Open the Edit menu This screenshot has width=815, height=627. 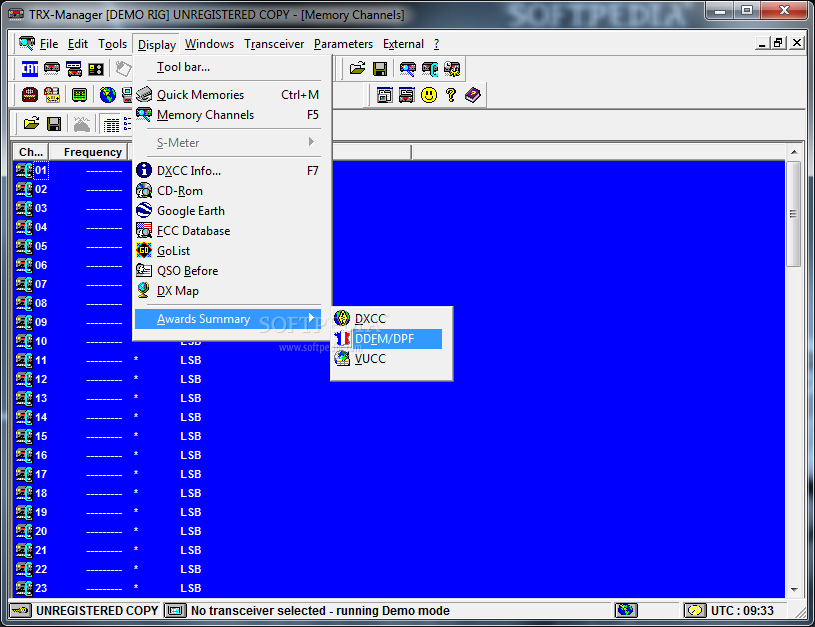(x=78, y=44)
